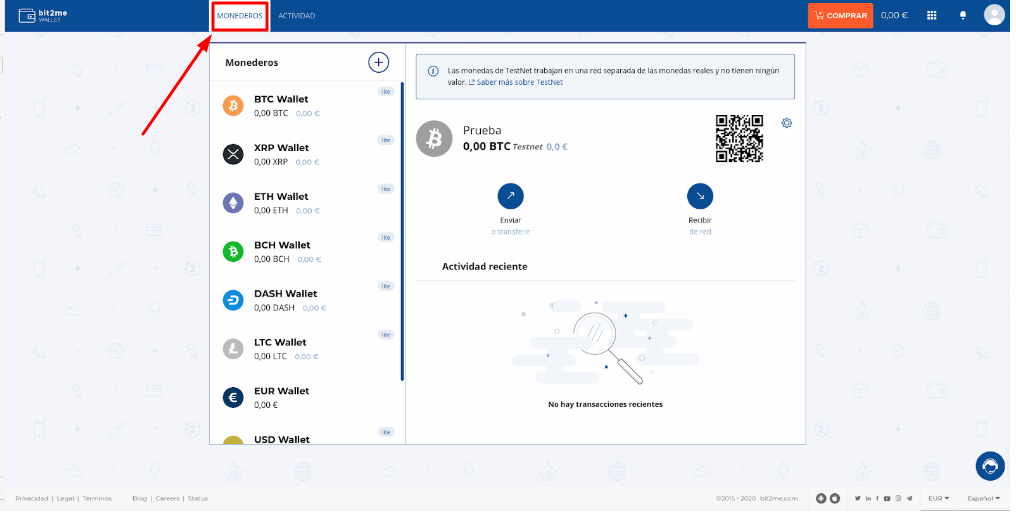Select the Ethereum ETH Wallet icon
The image size is (1016, 517).
[233, 203]
